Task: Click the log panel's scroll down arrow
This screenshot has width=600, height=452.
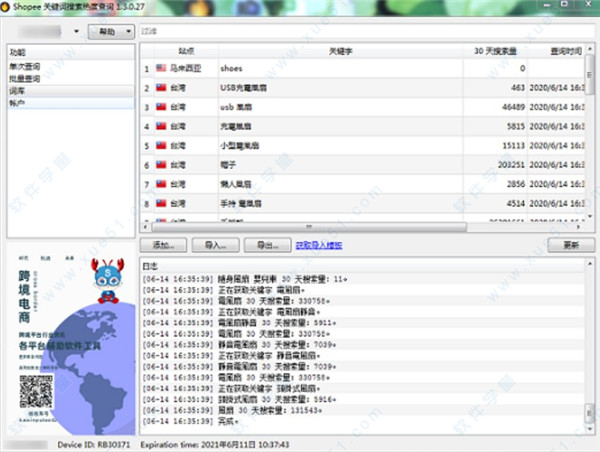Action: [x=590, y=429]
